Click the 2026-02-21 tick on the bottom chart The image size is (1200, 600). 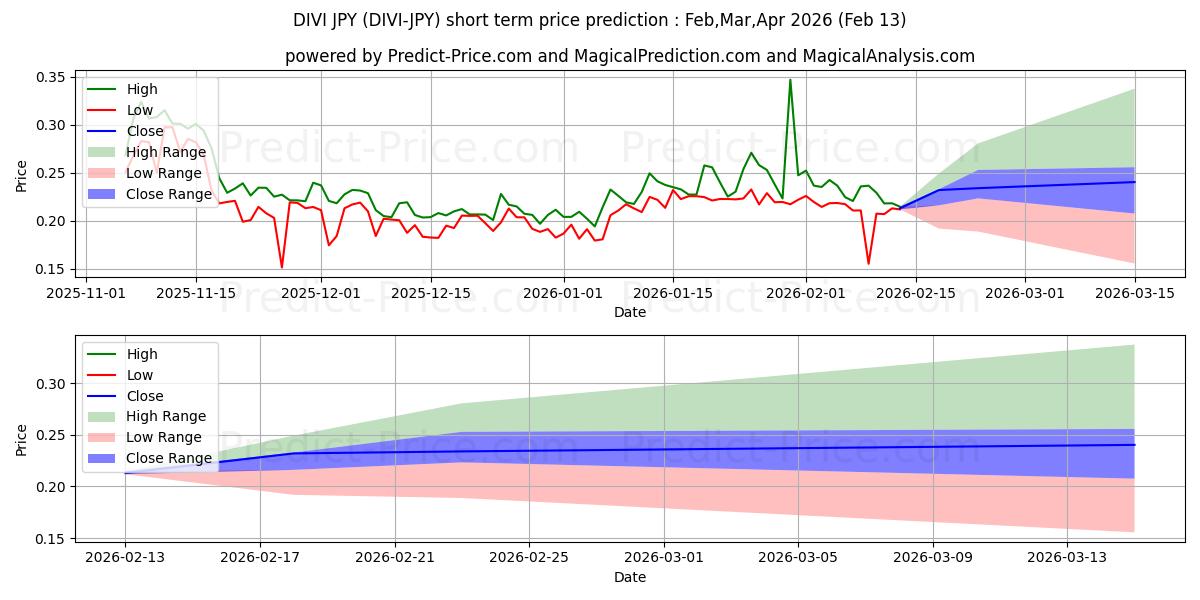click(x=395, y=557)
